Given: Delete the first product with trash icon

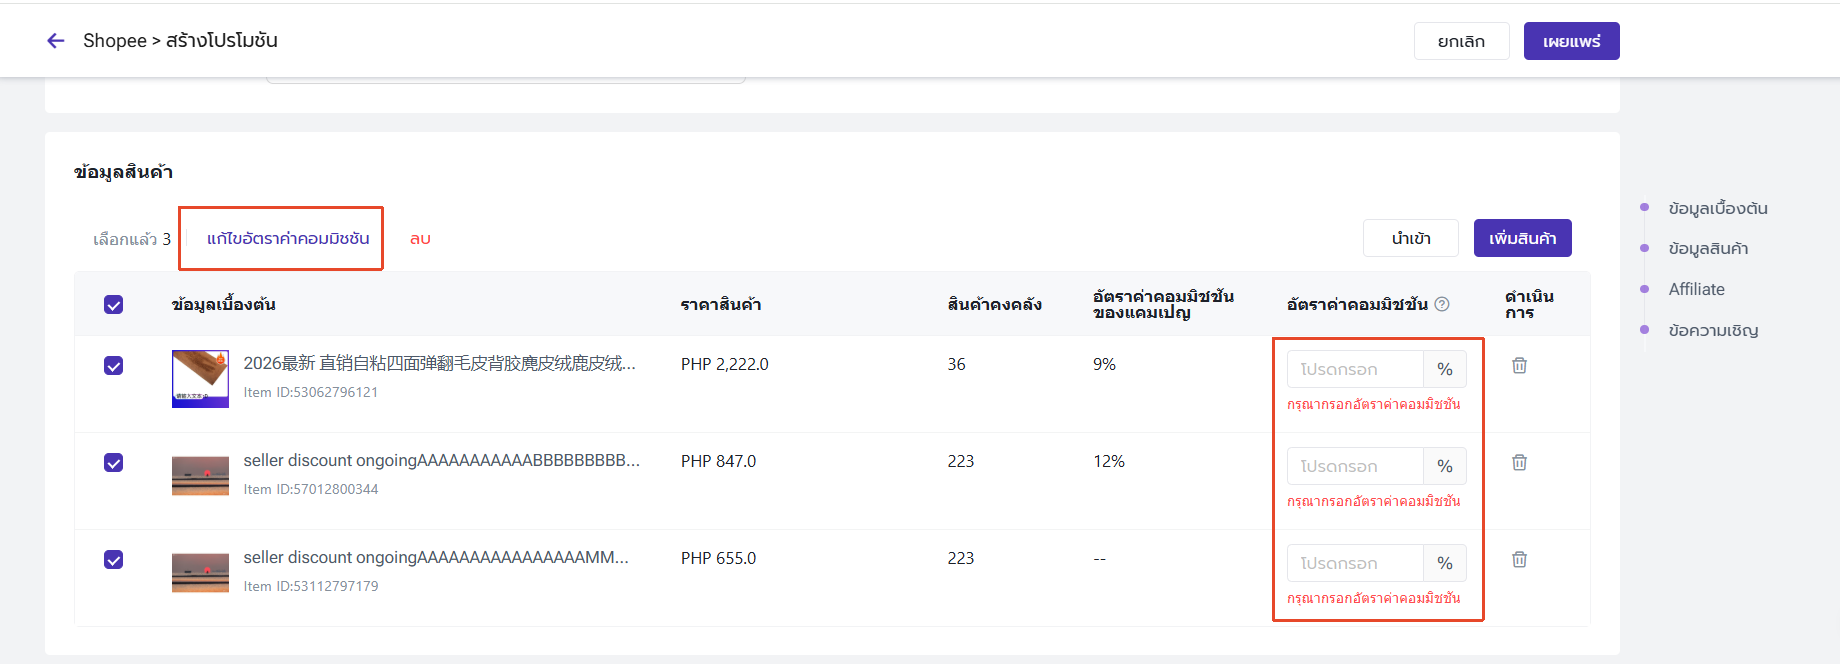Looking at the screenshot, I should pos(1519,365).
